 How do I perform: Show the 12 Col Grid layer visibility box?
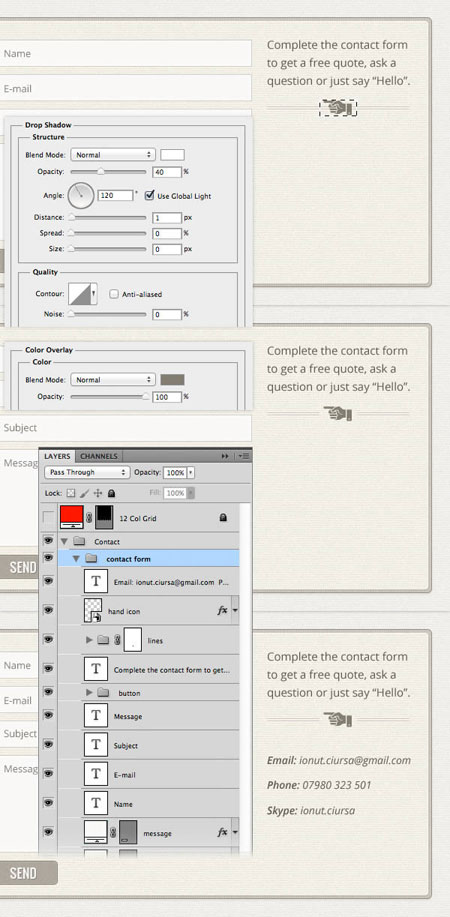(49, 518)
